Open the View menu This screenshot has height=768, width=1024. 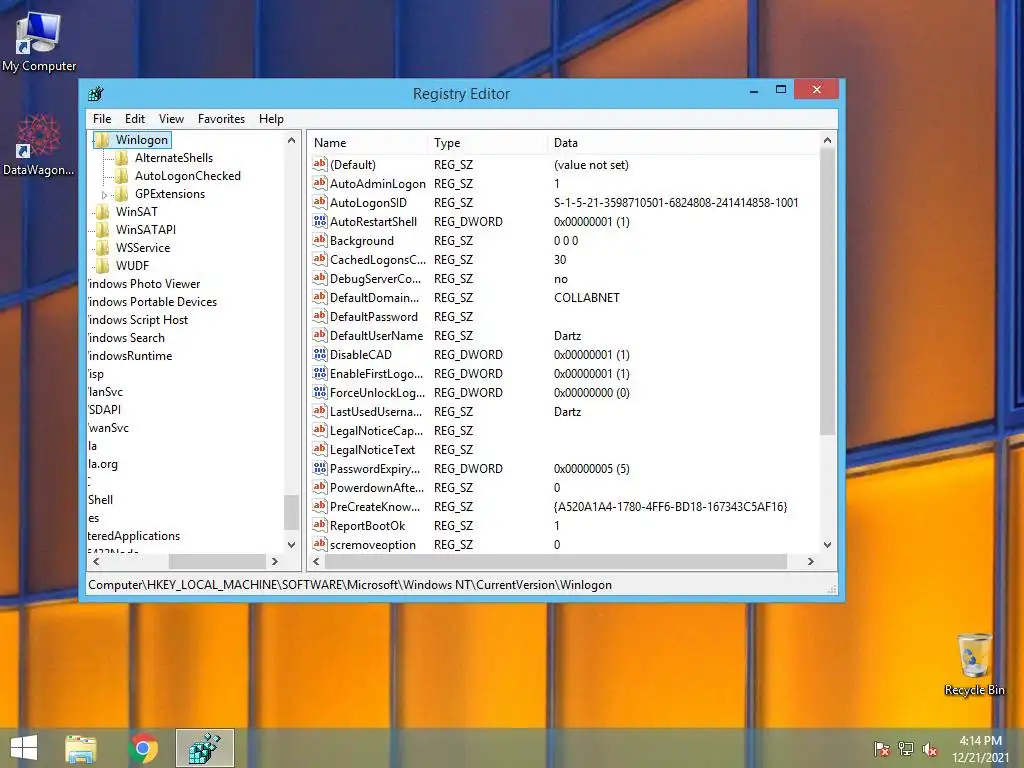pos(171,119)
